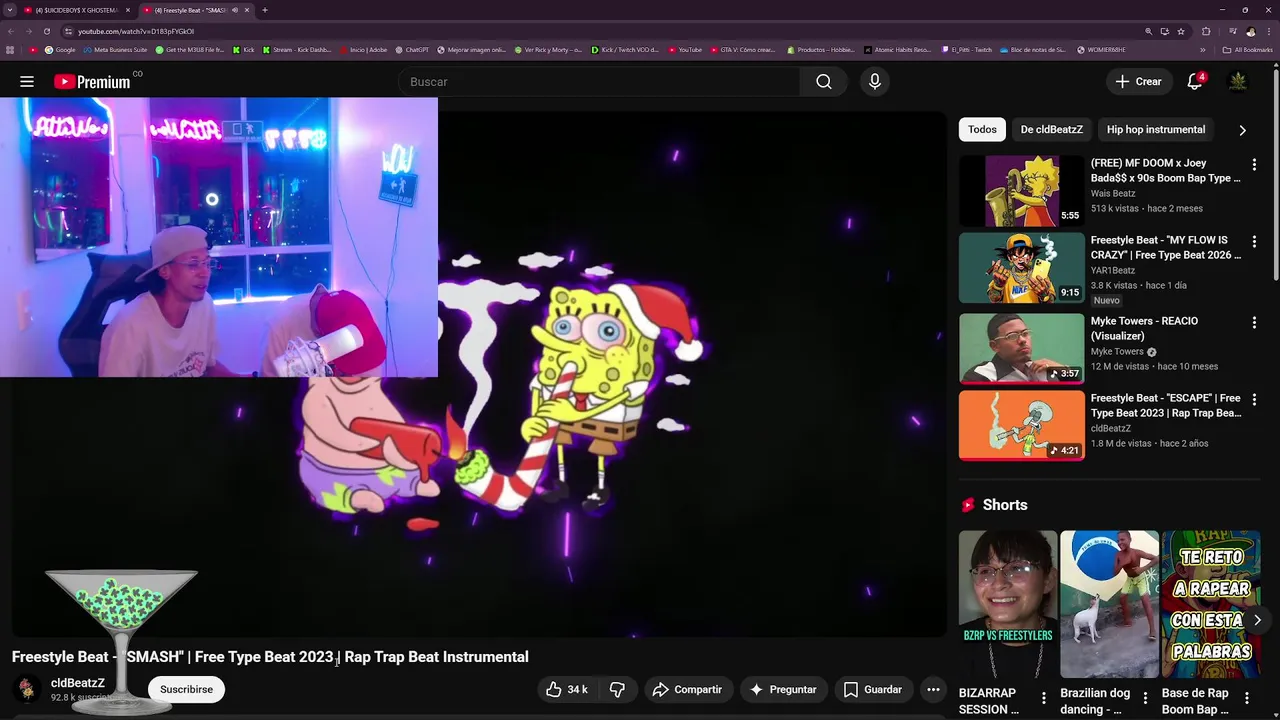Open cldBeatzZ channel name under video

coord(78,683)
